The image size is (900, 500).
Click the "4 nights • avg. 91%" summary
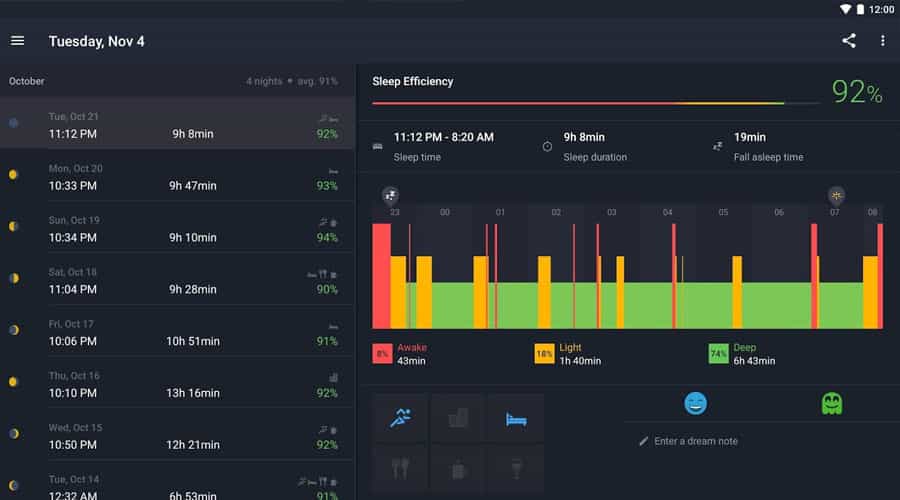tap(292, 81)
